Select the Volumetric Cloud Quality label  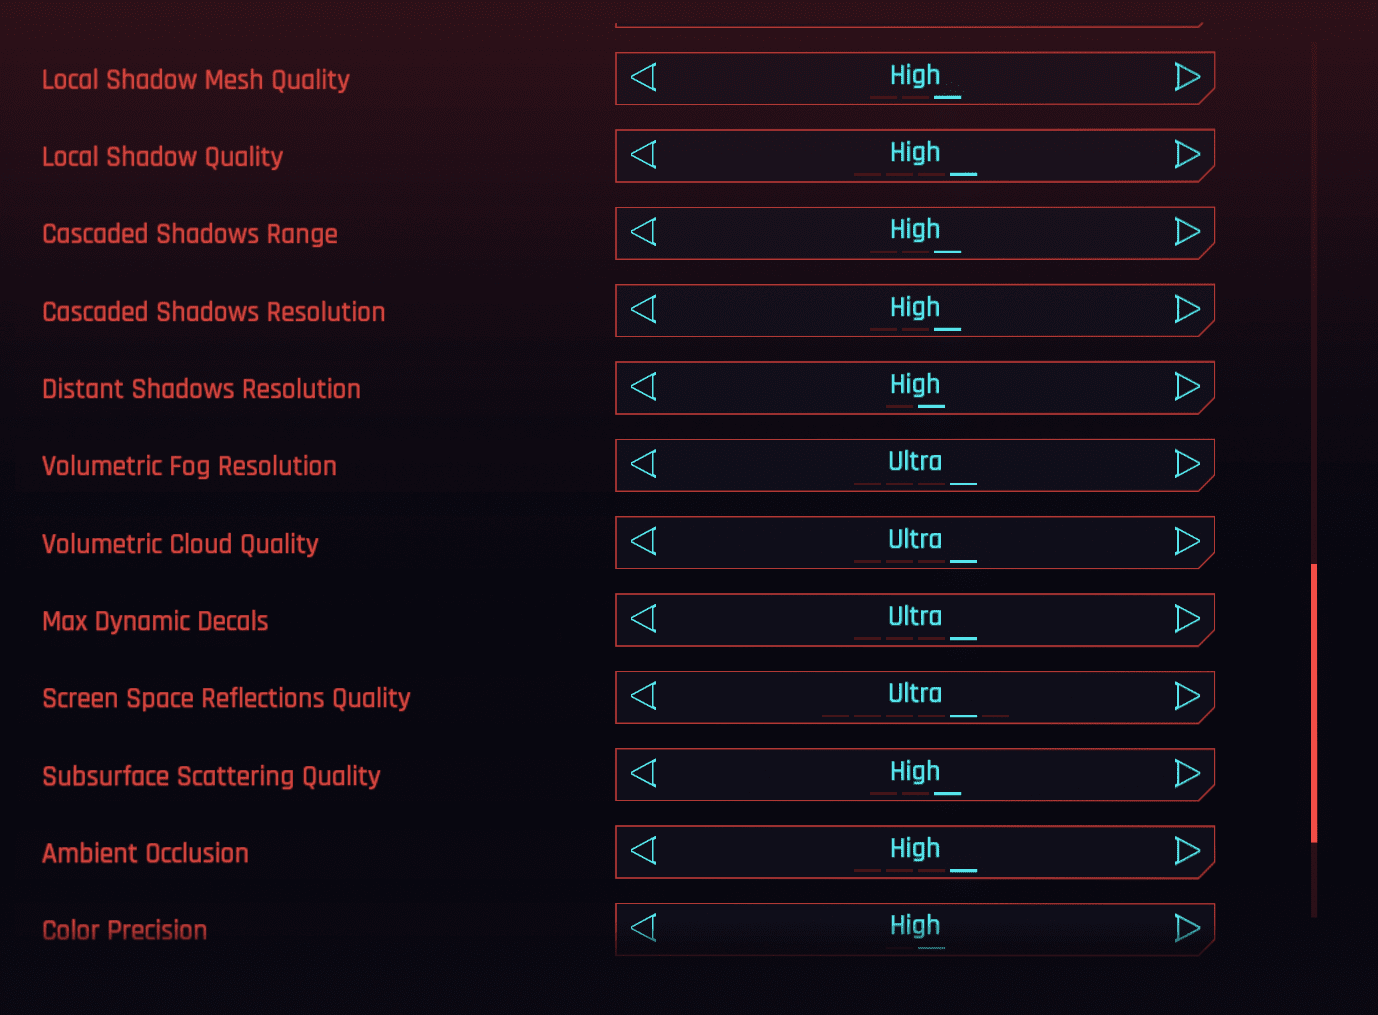pos(180,544)
